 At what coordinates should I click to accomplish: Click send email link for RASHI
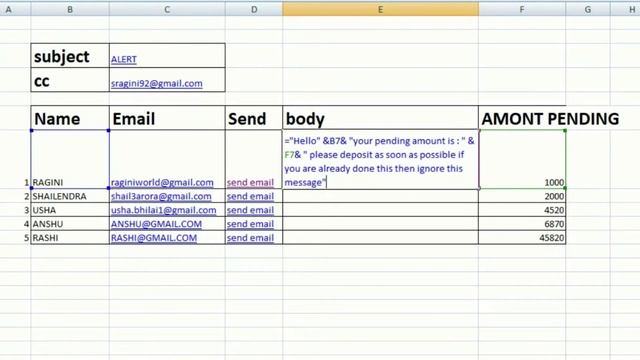[x=250, y=238]
